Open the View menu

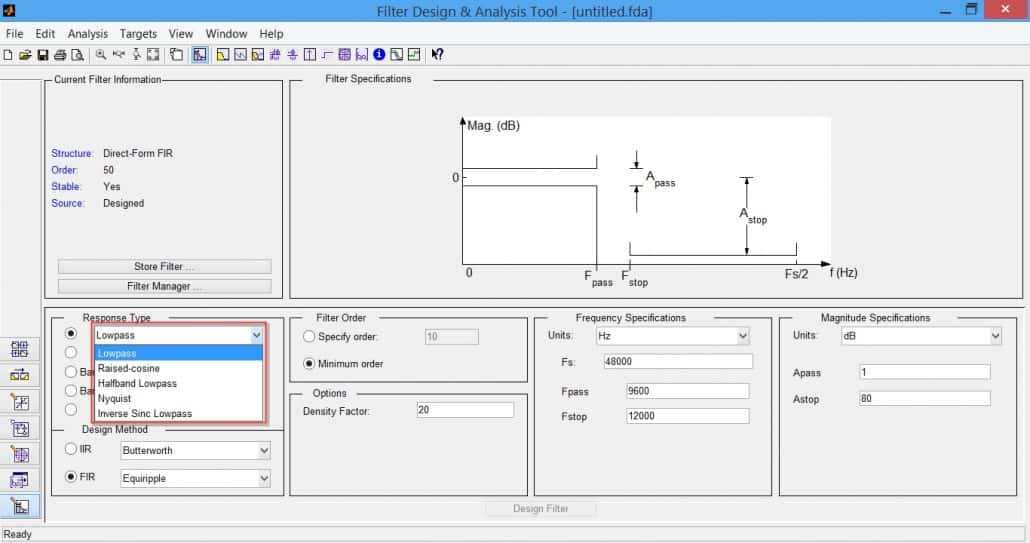tap(181, 33)
